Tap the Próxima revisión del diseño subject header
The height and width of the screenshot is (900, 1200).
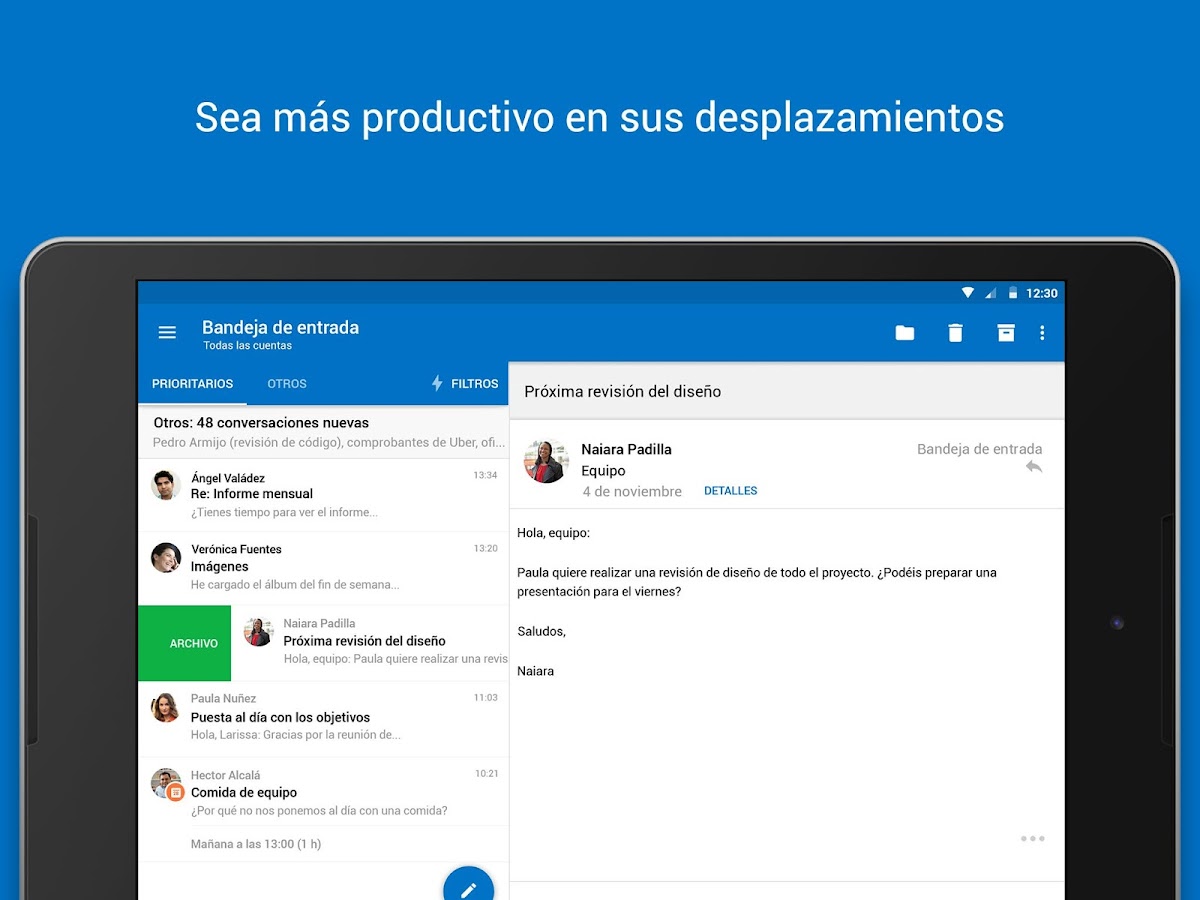(x=623, y=392)
